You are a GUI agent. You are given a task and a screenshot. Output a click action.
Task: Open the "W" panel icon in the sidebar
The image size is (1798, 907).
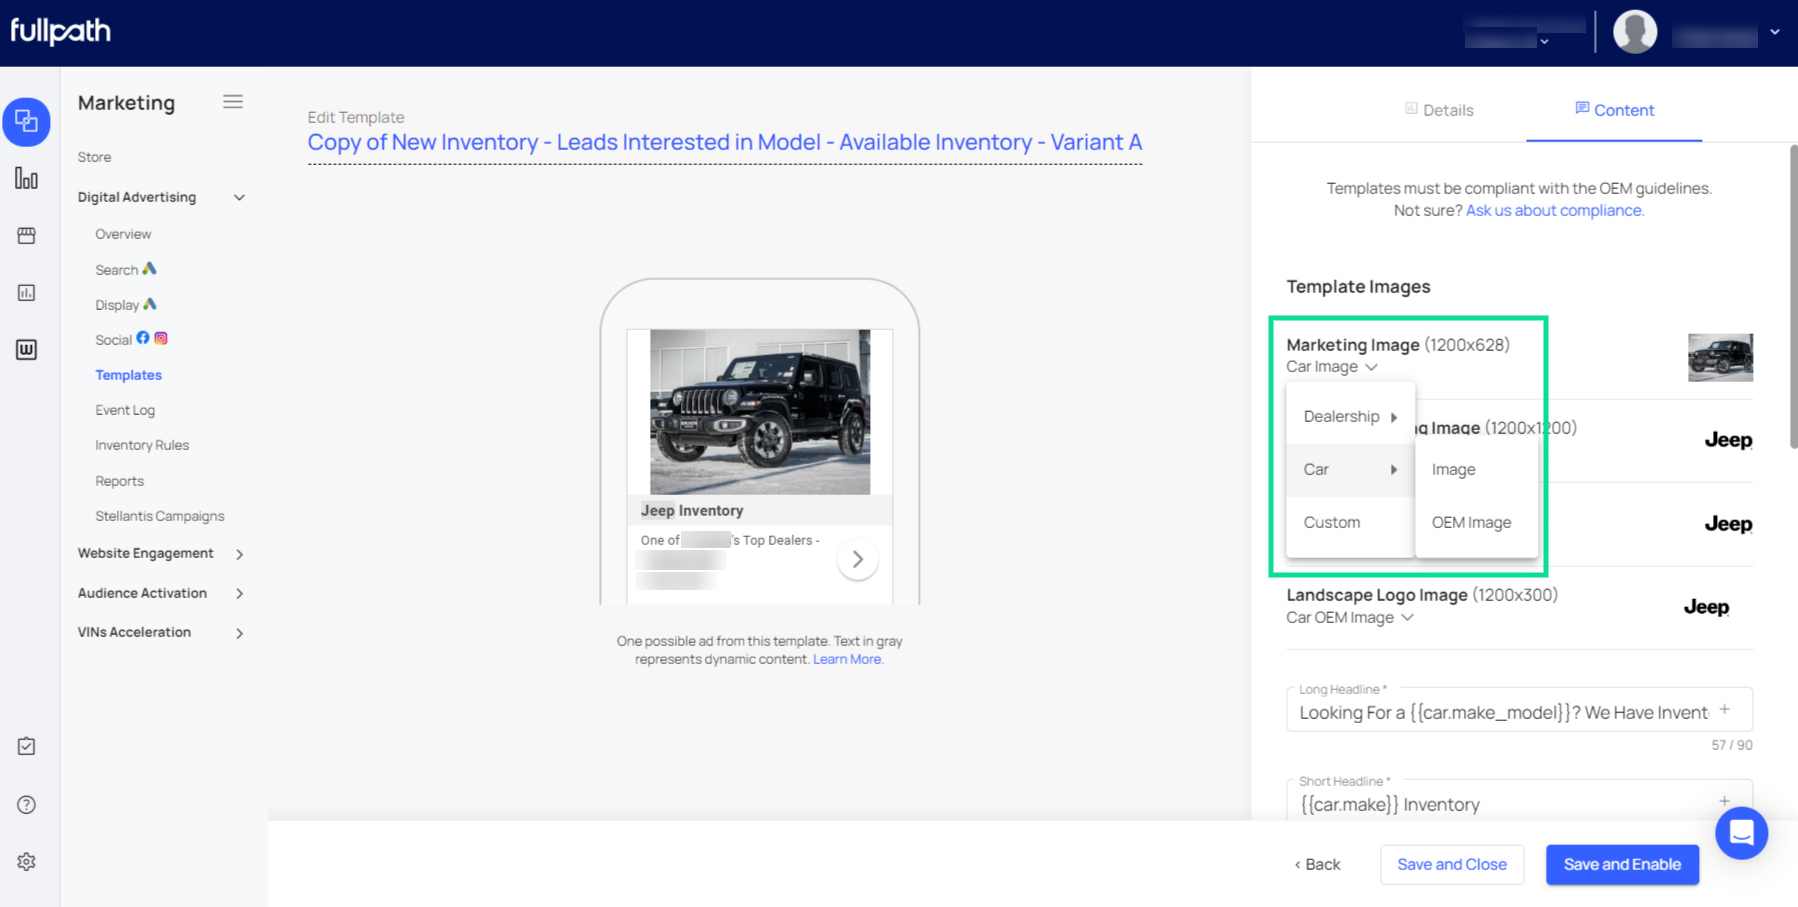tap(27, 349)
